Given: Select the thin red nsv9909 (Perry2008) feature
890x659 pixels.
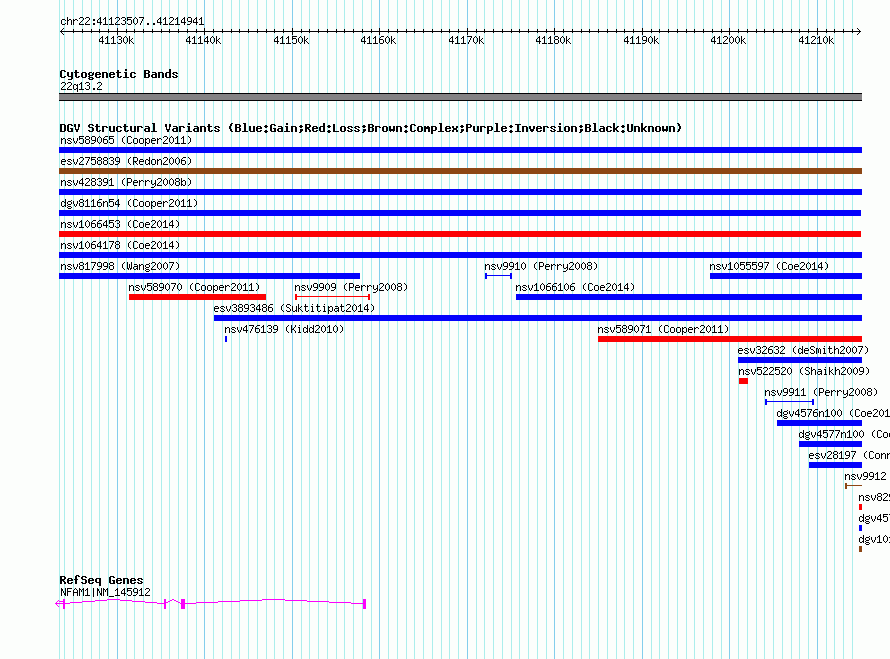Looking at the screenshot, I should pyautogui.click(x=333, y=297).
